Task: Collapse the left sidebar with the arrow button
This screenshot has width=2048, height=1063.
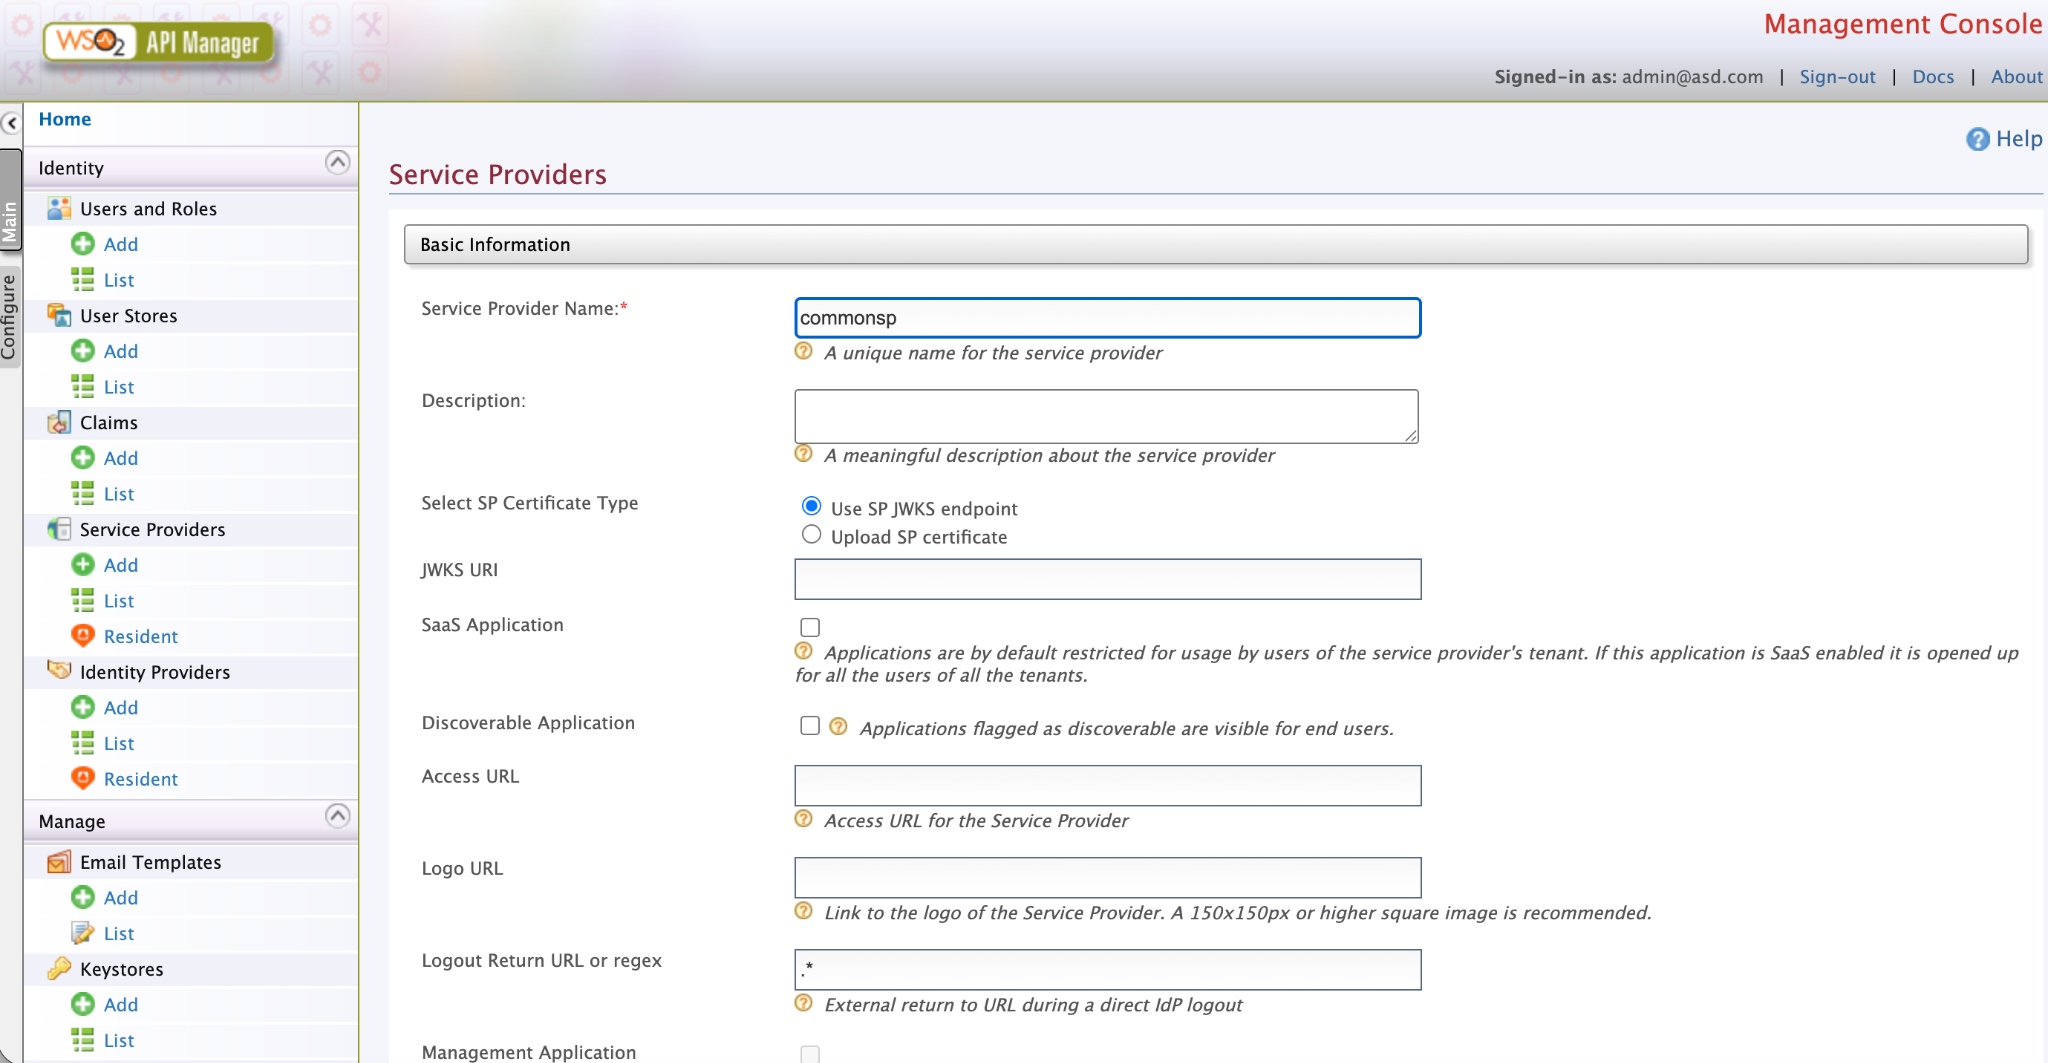Action: [x=11, y=123]
